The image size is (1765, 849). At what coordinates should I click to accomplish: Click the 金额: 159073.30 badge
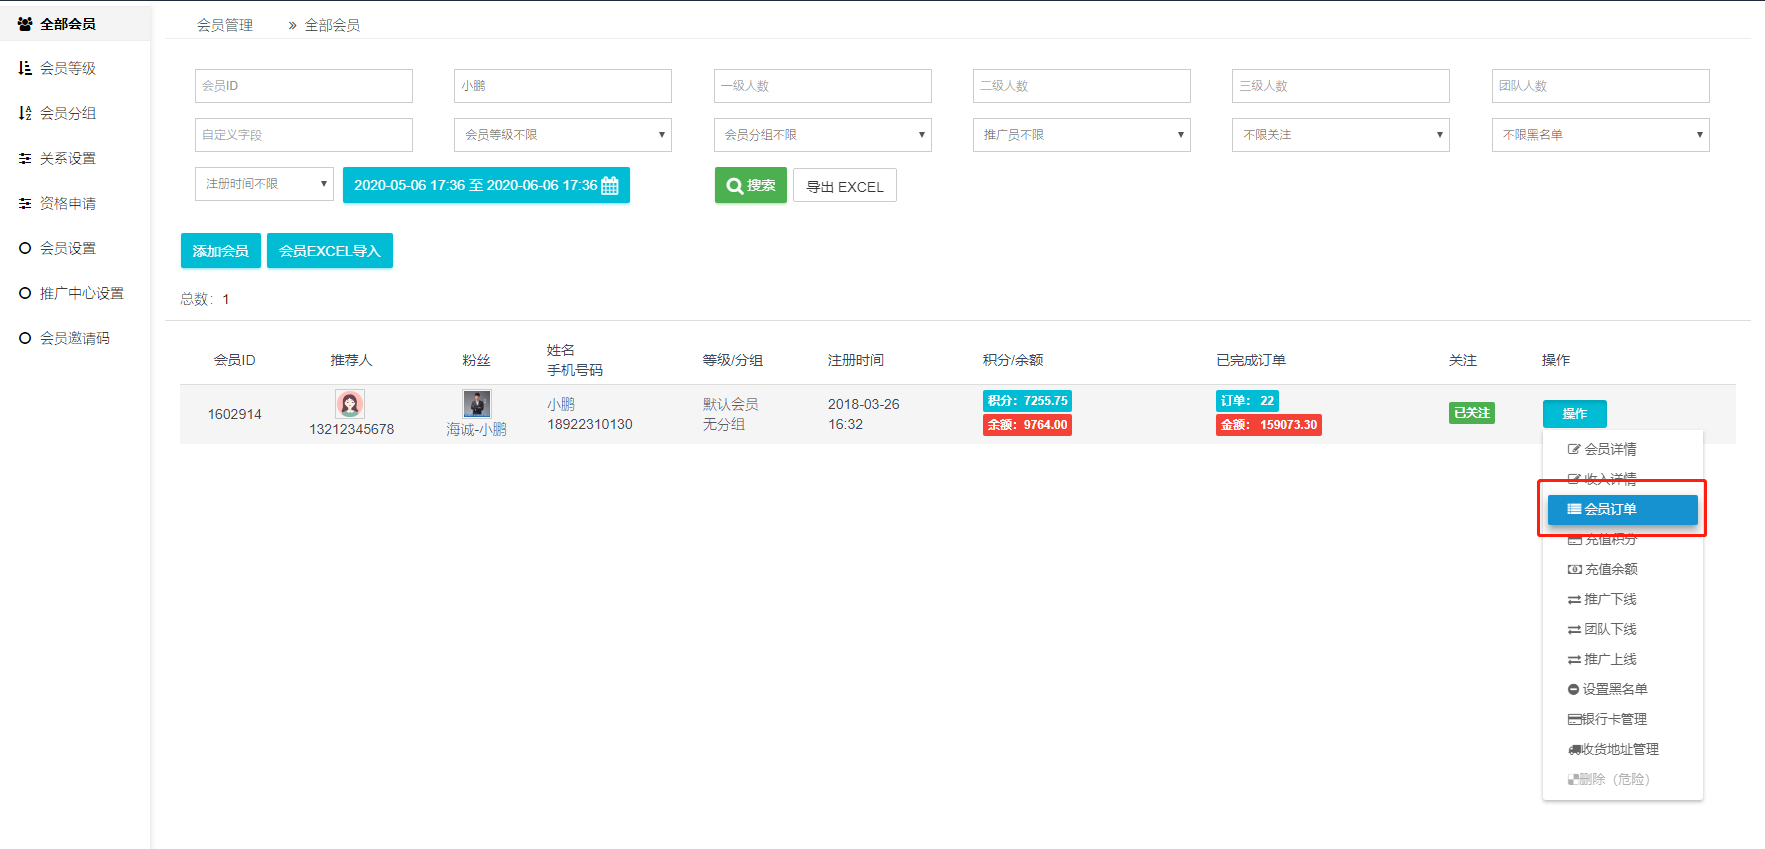coord(1269,425)
